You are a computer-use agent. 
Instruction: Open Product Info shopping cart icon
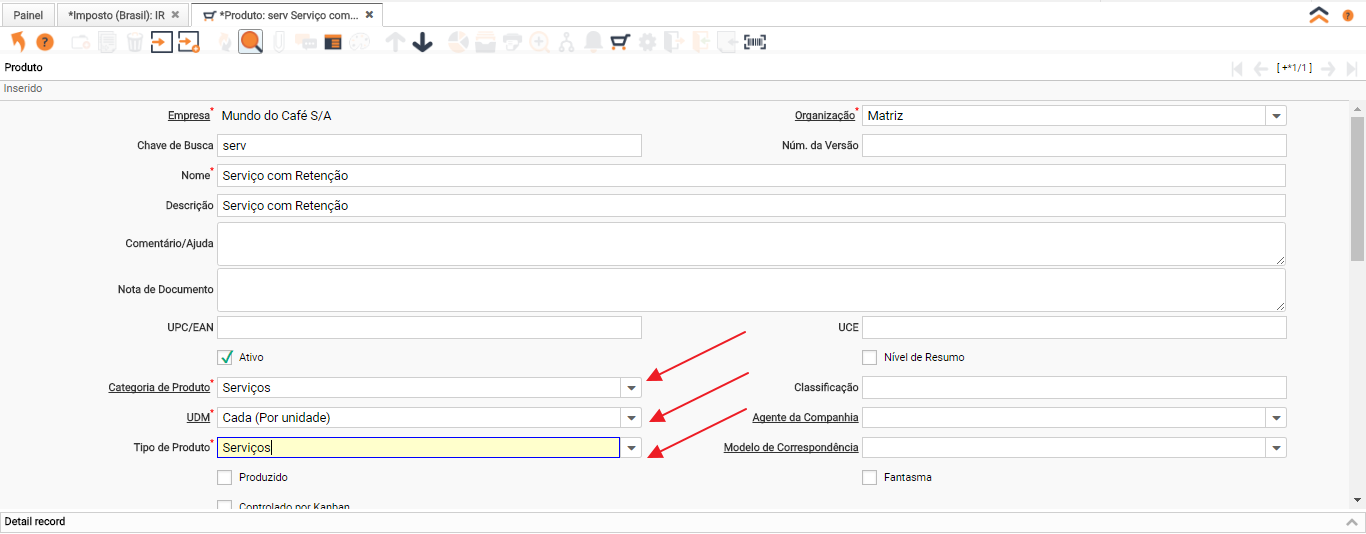[x=620, y=42]
